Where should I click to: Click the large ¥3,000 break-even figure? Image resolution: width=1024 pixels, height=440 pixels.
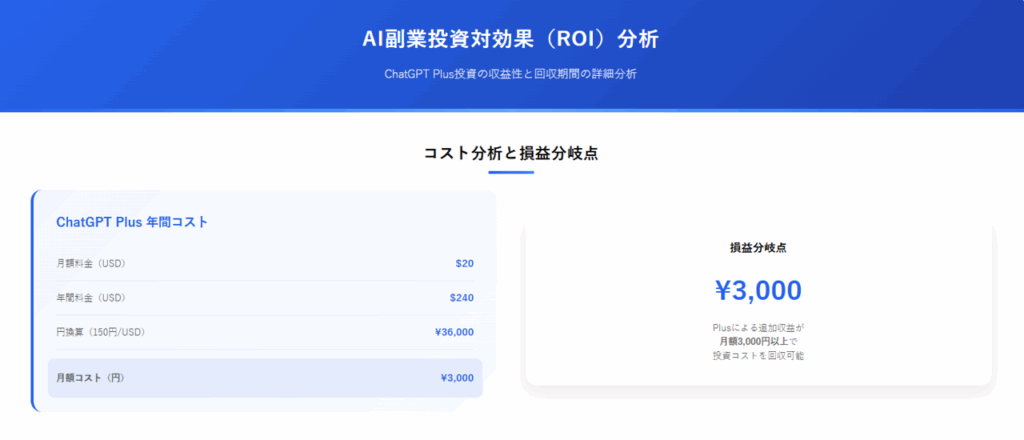(x=758, y=291)
